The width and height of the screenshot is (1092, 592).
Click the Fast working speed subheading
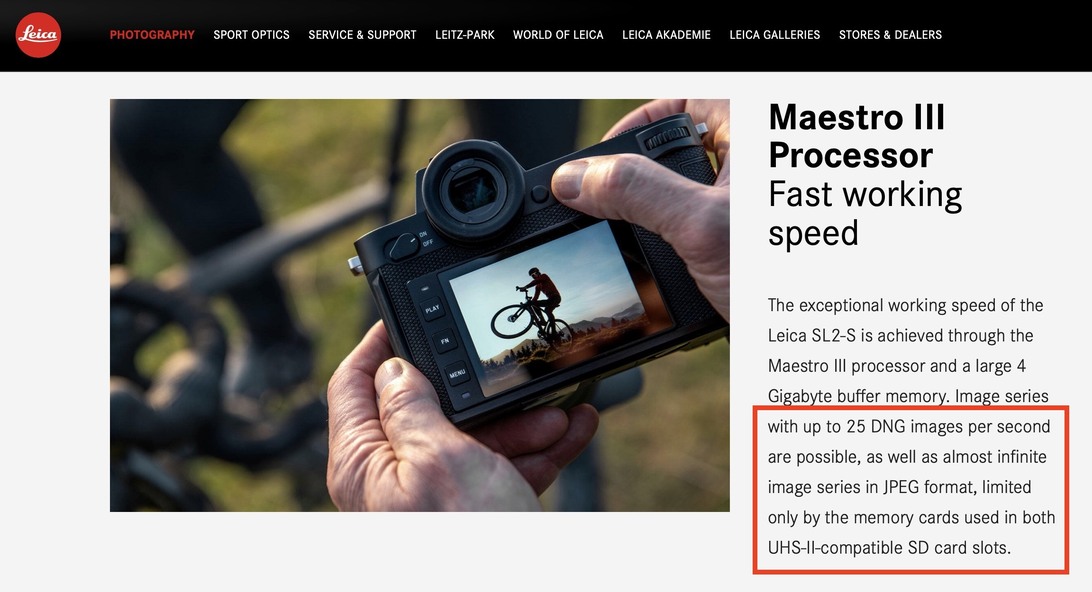pyautogui.click(x=865, y=213)
